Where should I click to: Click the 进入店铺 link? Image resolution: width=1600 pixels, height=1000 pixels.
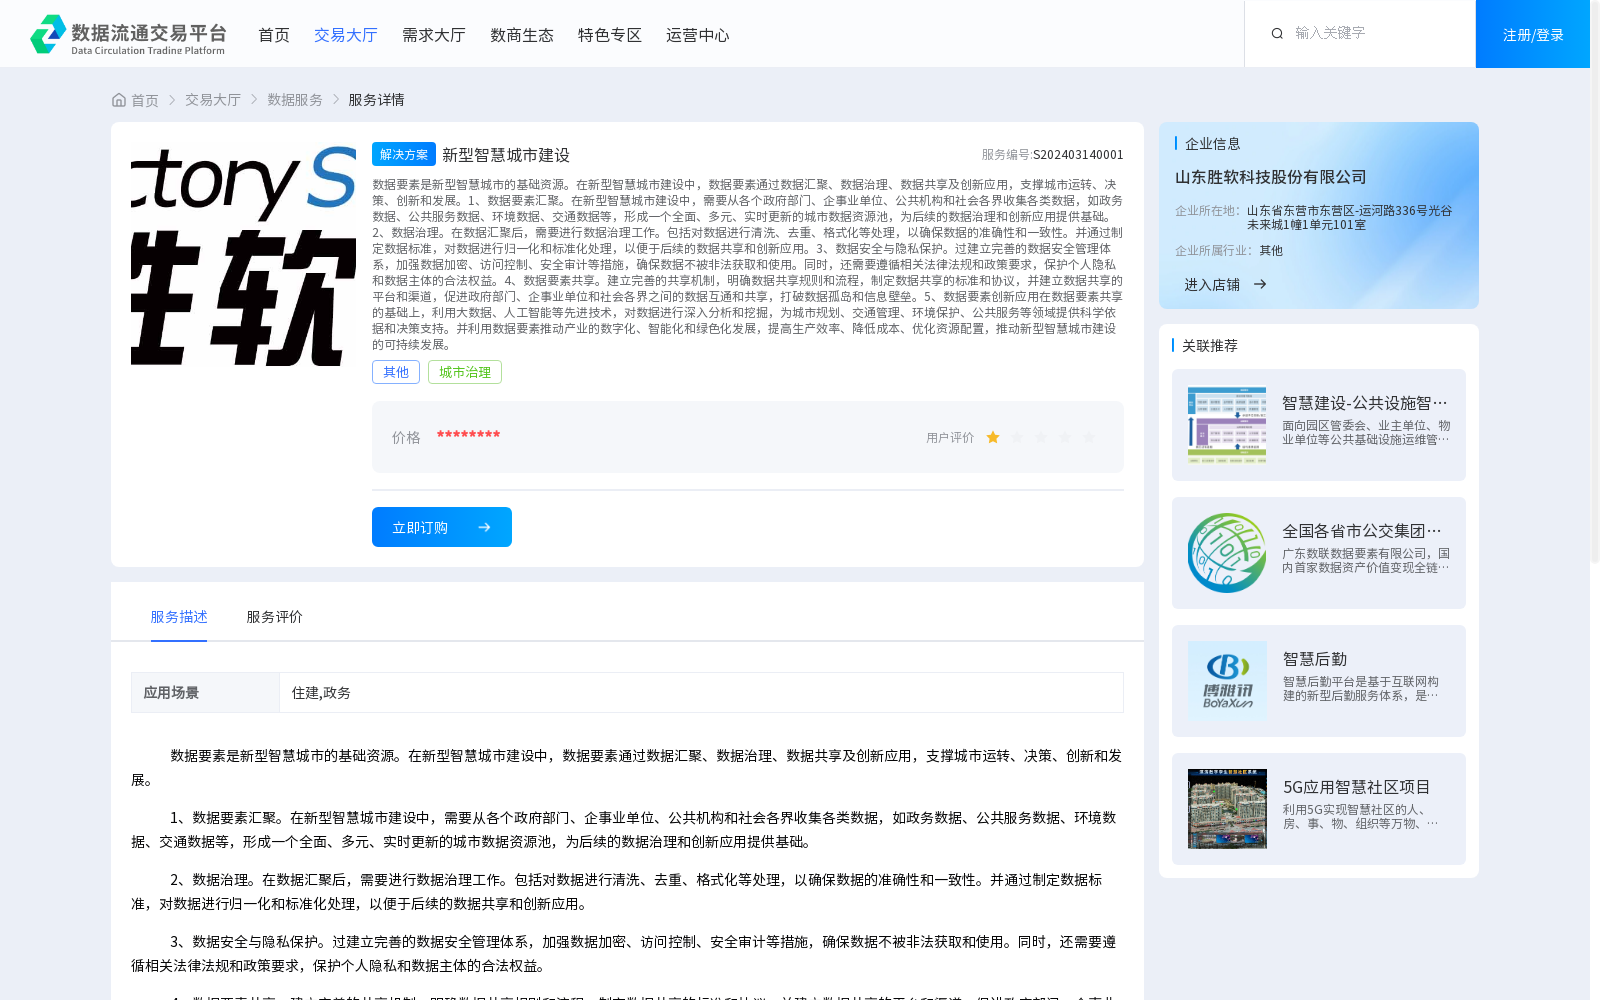pos(1212,284)
